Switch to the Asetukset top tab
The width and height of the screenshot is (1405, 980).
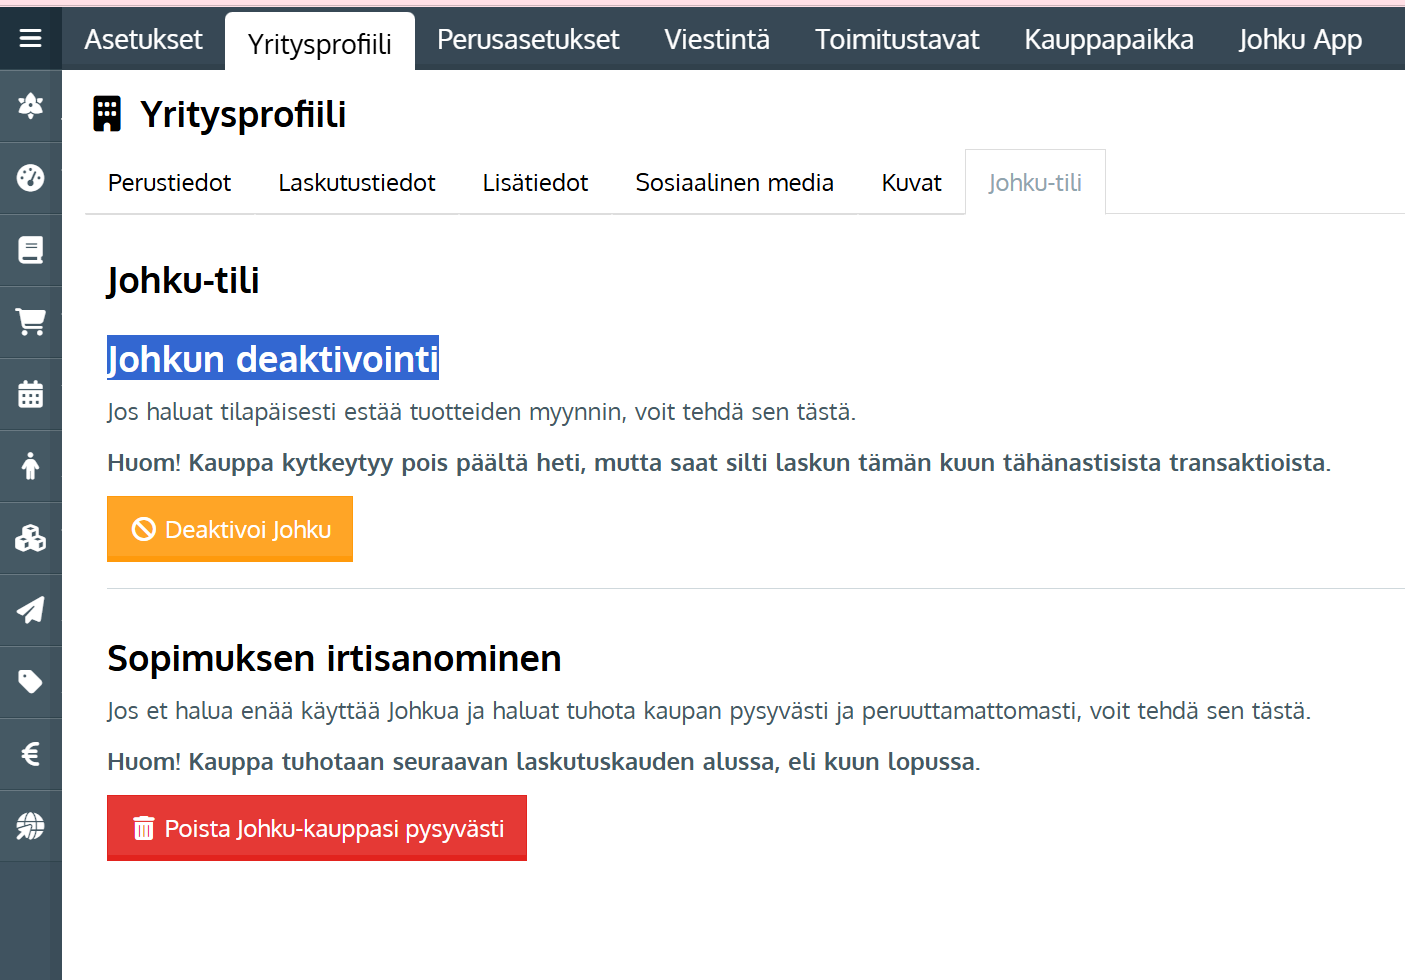pos(143,40)
